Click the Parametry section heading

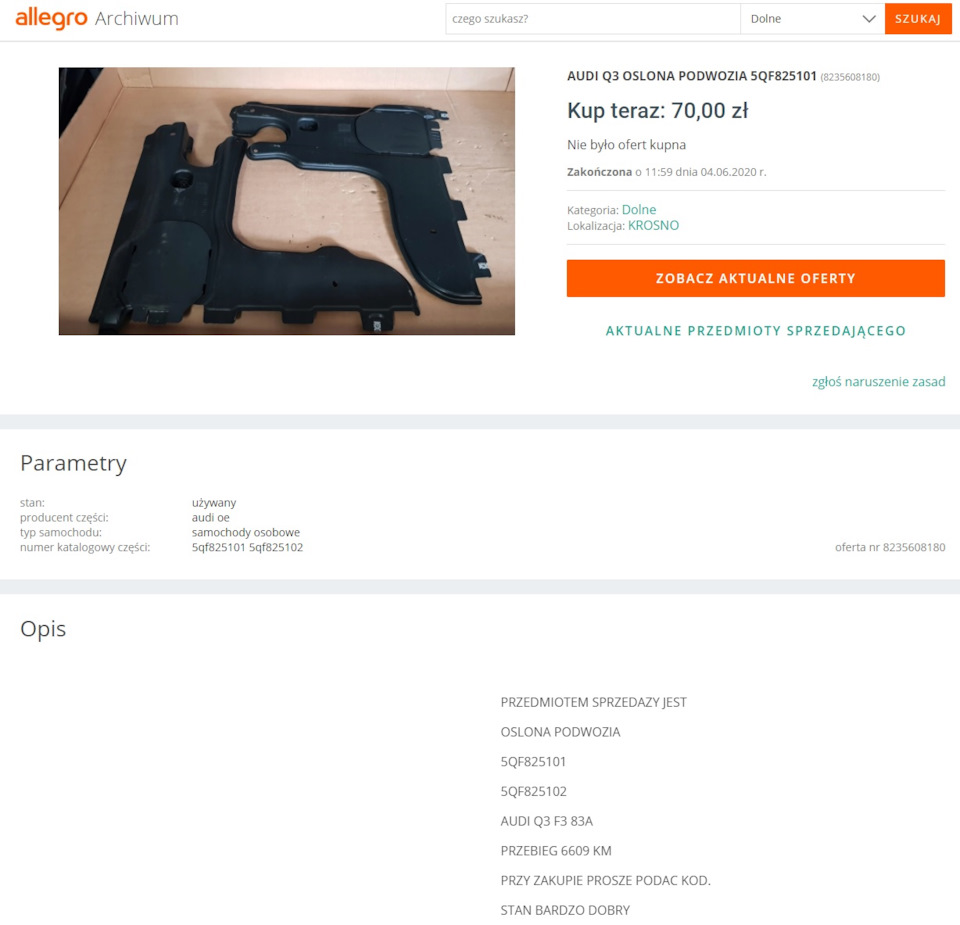coord(73,463)
